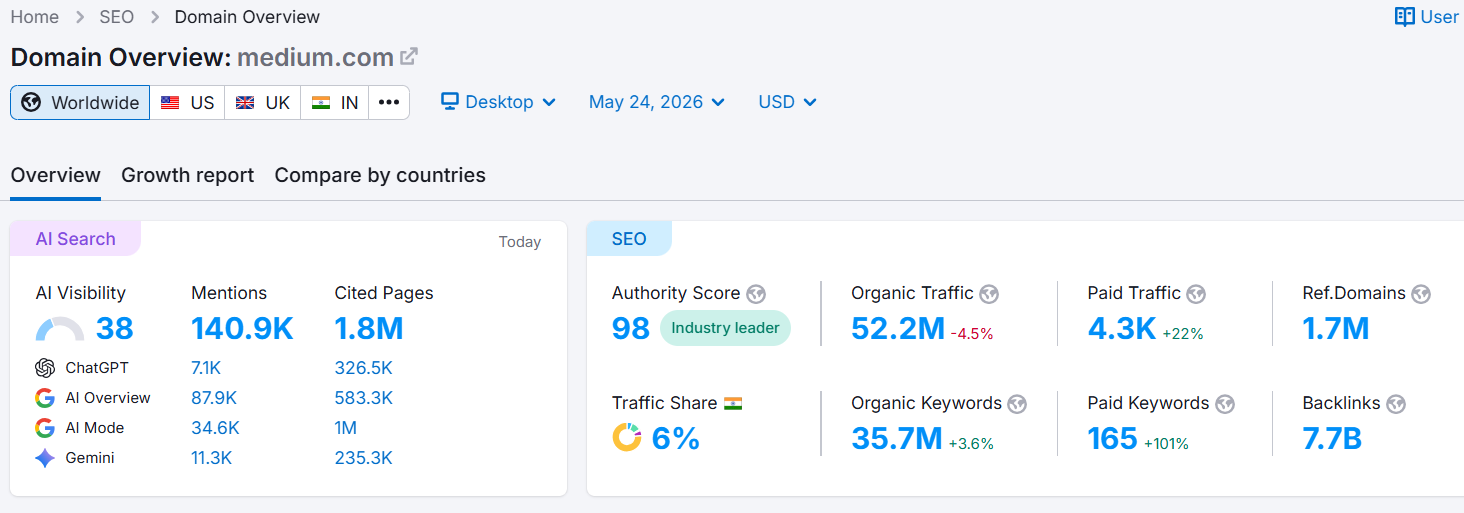Click globe icon next to Paid Keywords
Viewport: 1464px width, 513px height.
coord(1225,404)
